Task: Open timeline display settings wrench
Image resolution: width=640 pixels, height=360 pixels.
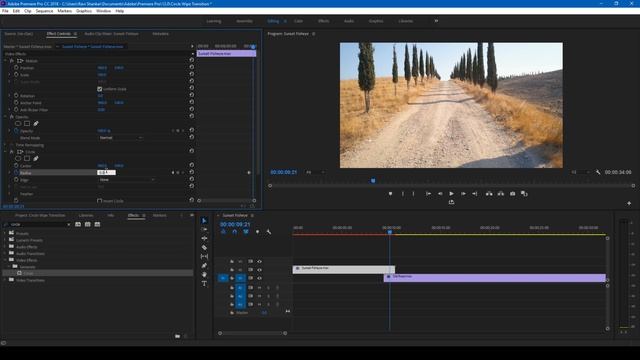Action: click(269, 232)
